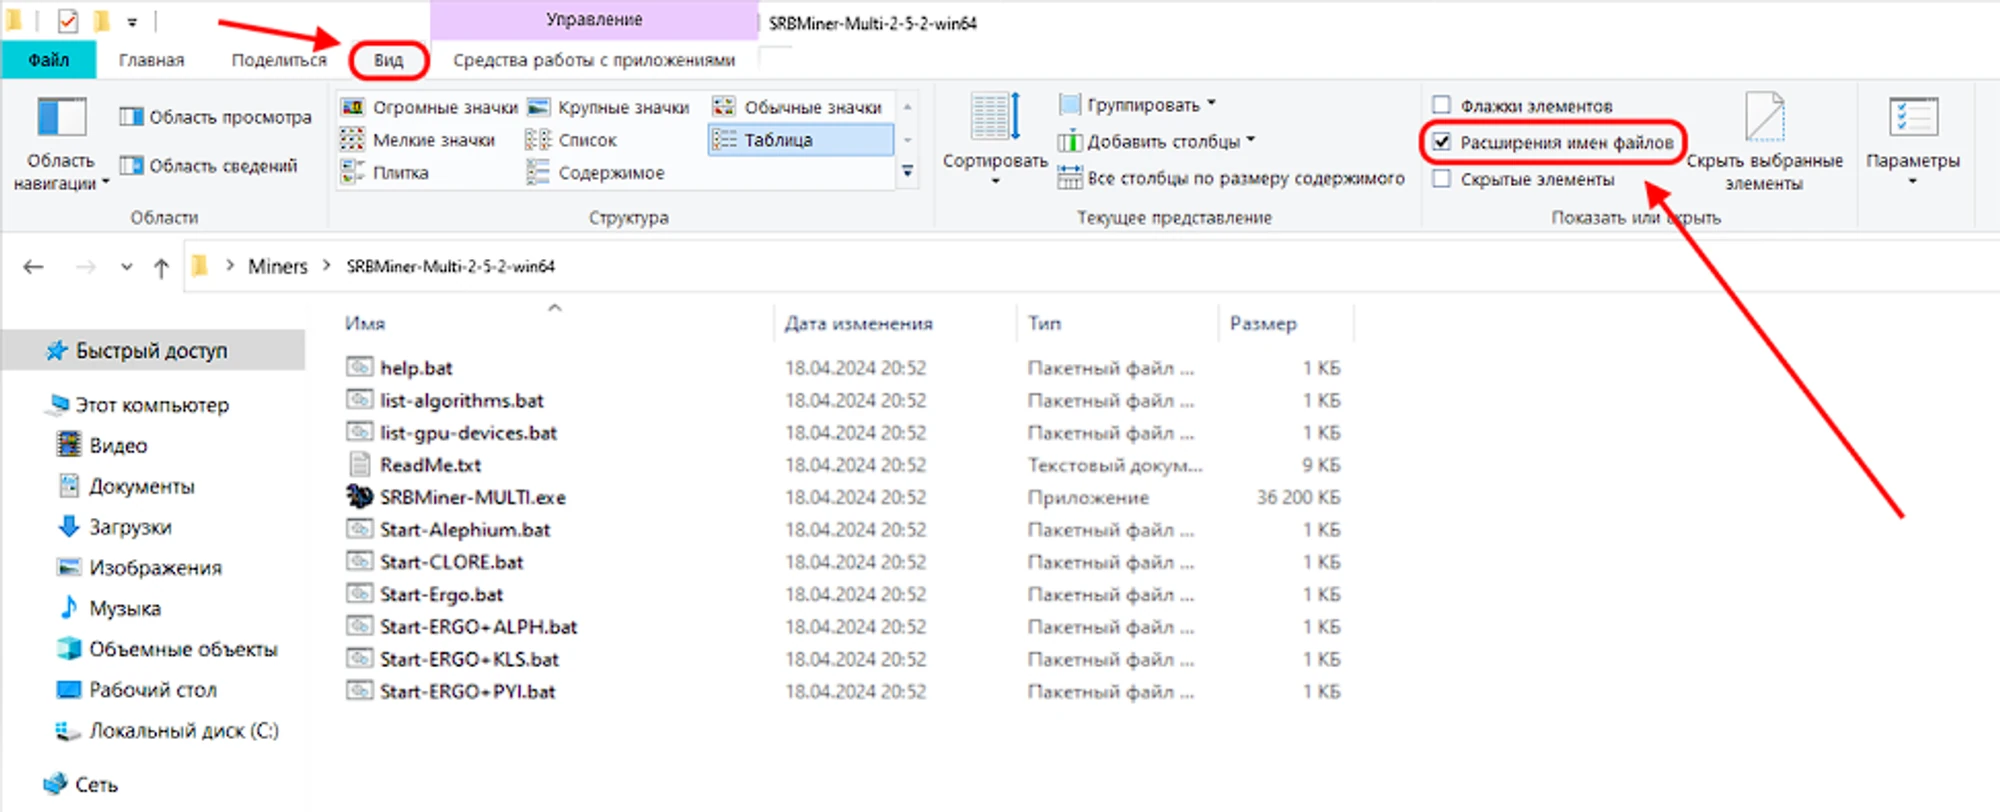Click the Область навигации pane icon
Image resolution: width=2000 pixels, height=812 pixels.
click(61, 118)
